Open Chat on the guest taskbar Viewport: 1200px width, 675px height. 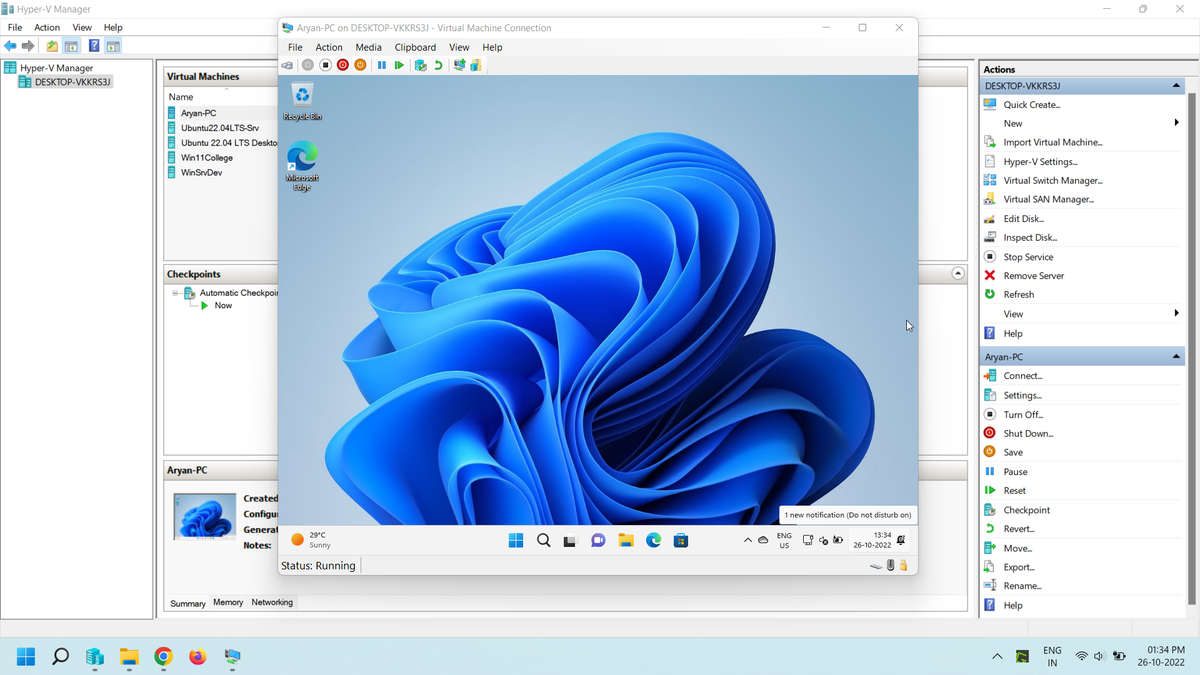(x=598, y=540)
